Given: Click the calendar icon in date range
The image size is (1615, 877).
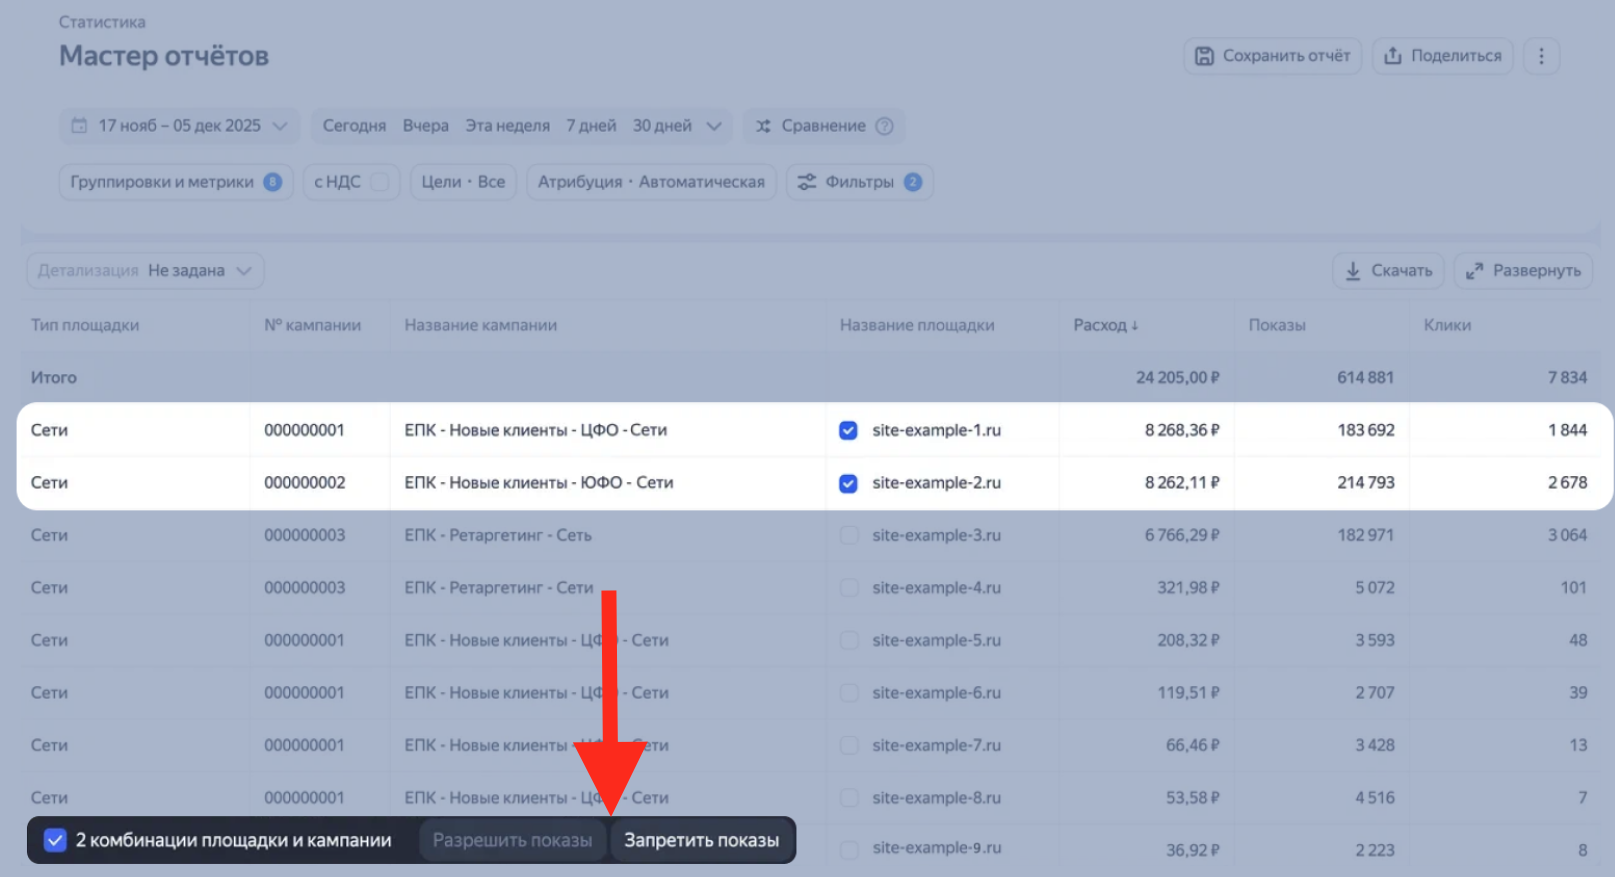Looking at the screenshot, I should [79, 126].
